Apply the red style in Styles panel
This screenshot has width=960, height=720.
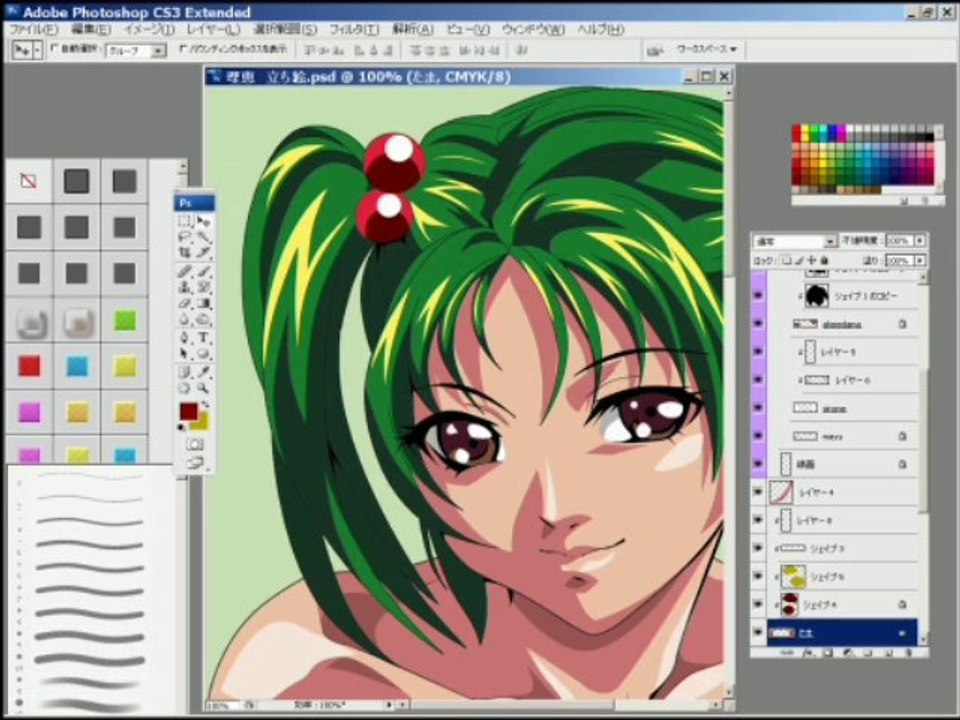[29, 366]
